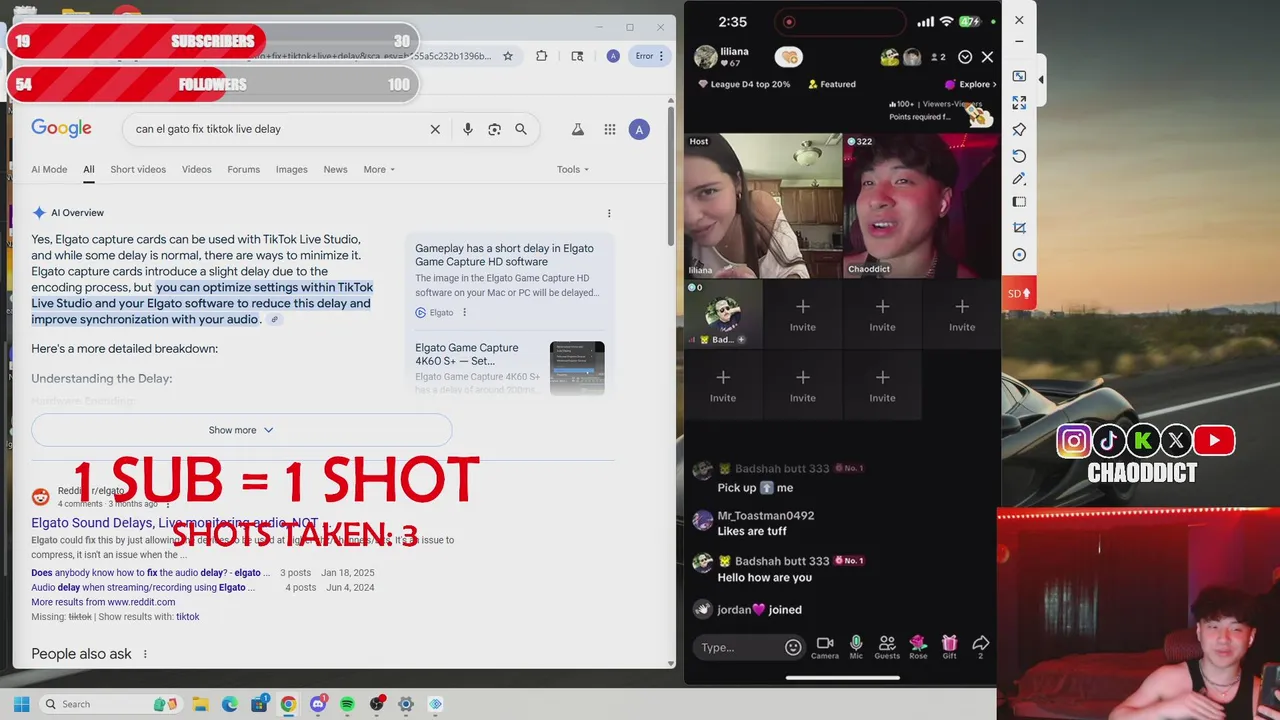The image size is (1280, 720).
Task: Take a screenshot with the crop icon
Action: (x=1019, y=228)
